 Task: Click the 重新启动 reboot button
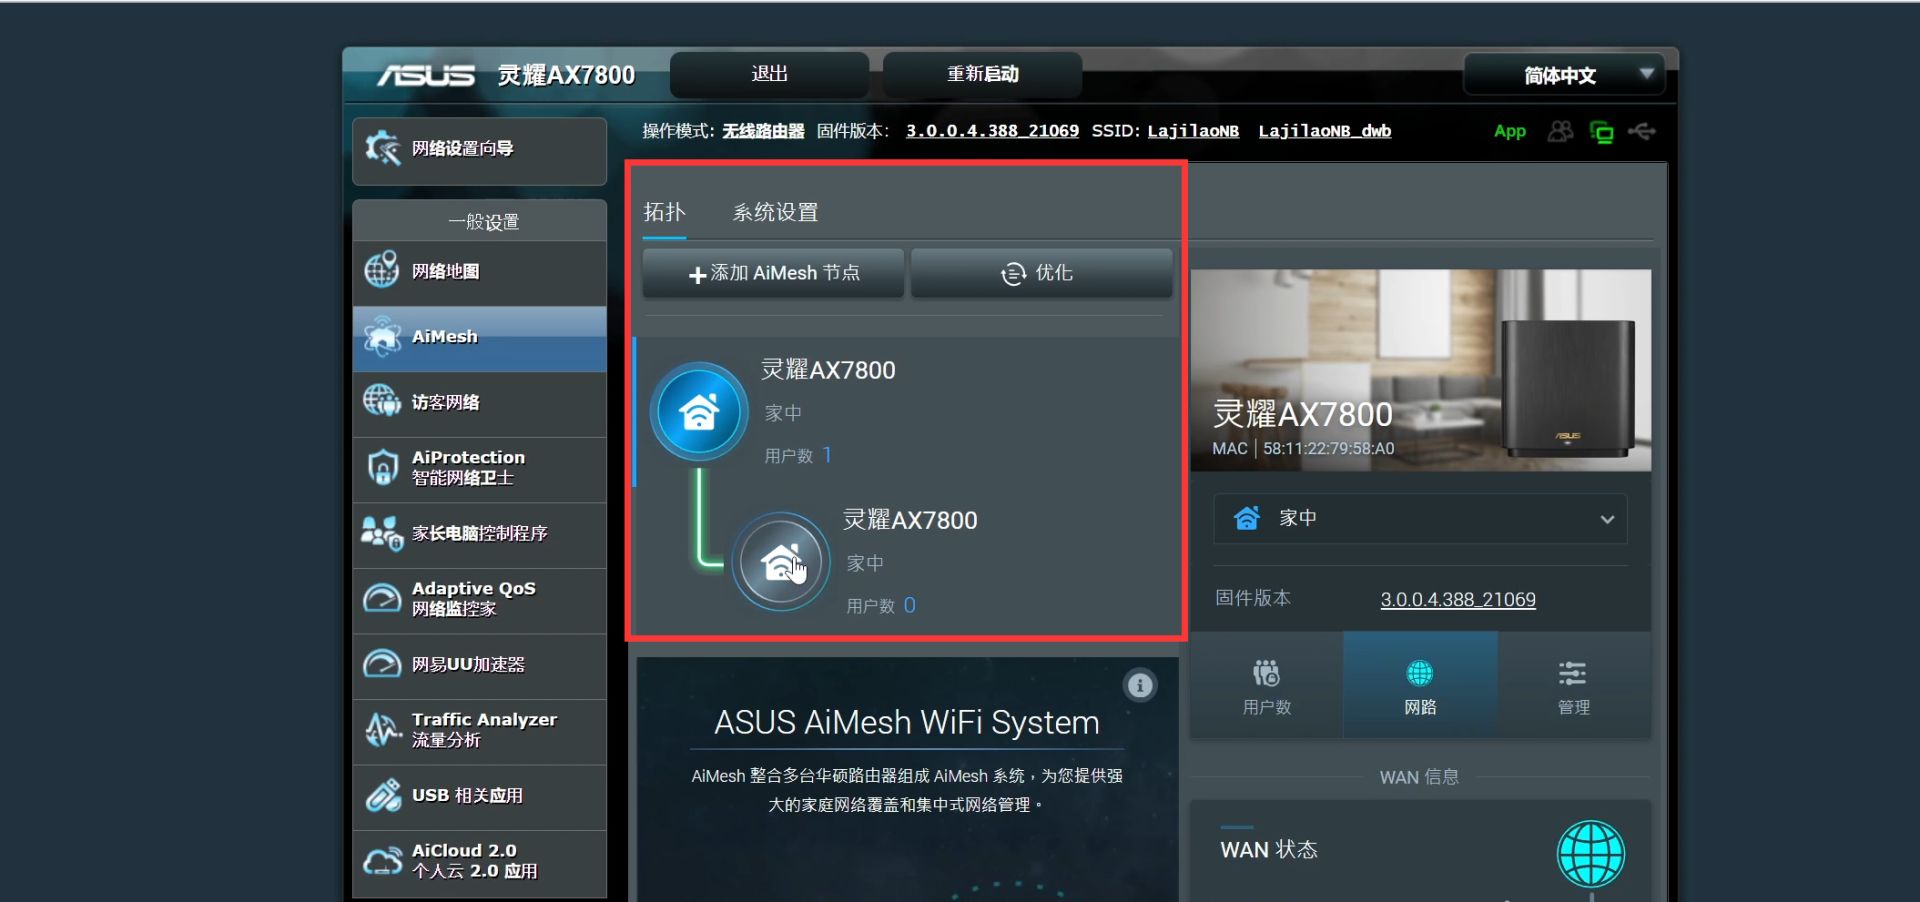(982, 74)
